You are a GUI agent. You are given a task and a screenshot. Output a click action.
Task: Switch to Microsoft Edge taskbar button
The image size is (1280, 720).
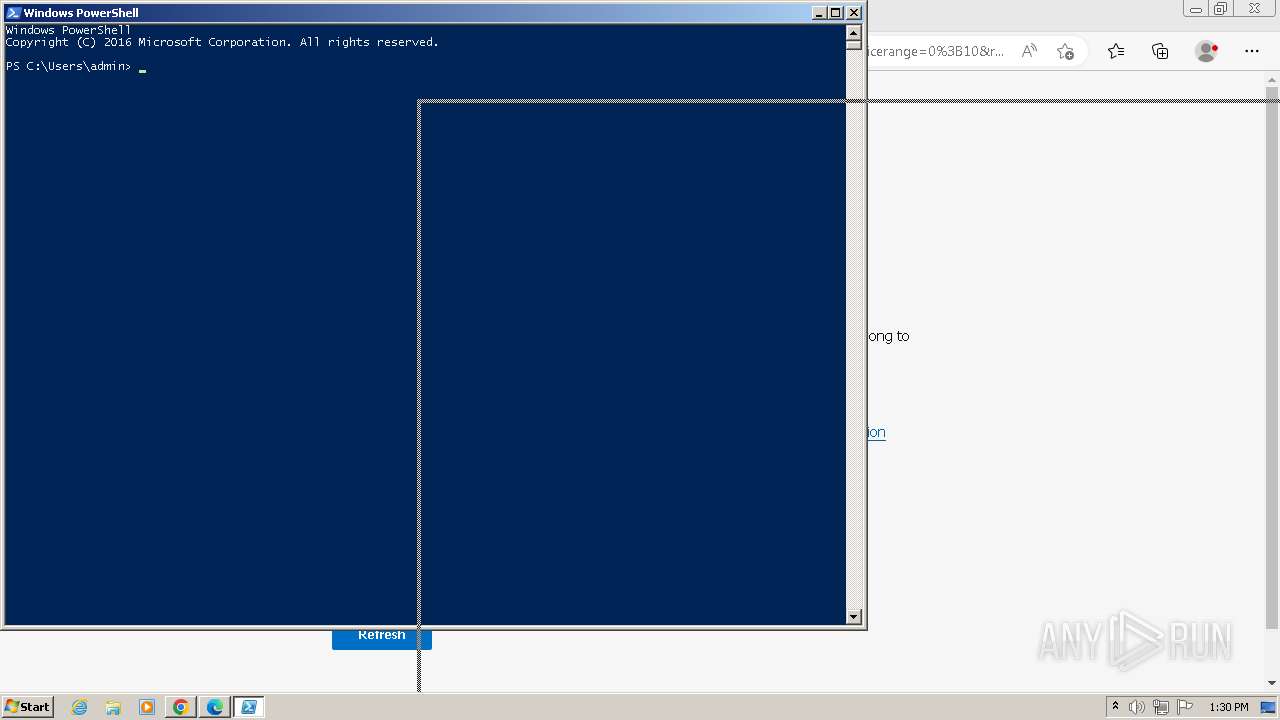pos(215,707)
